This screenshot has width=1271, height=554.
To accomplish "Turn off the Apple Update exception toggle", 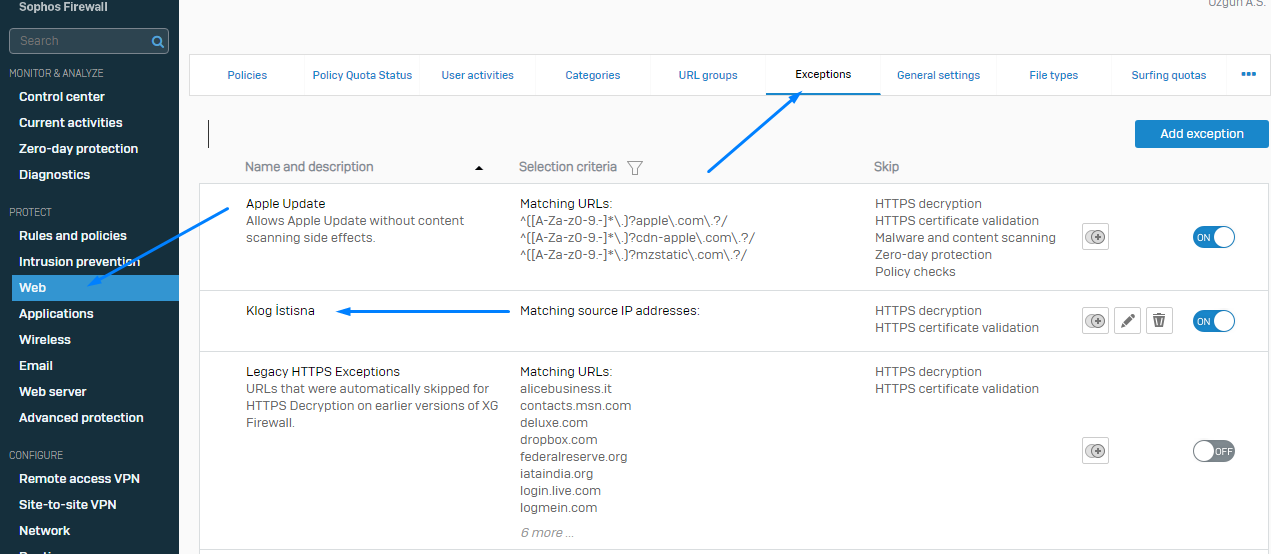I will coord(1214,237).
